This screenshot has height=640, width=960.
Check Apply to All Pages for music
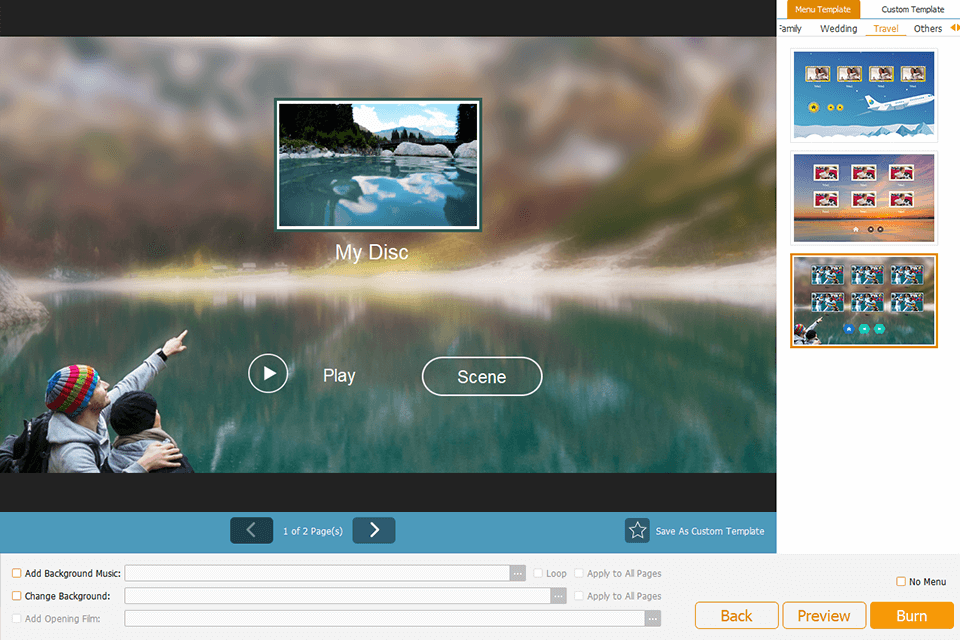(x=578, y=573)
